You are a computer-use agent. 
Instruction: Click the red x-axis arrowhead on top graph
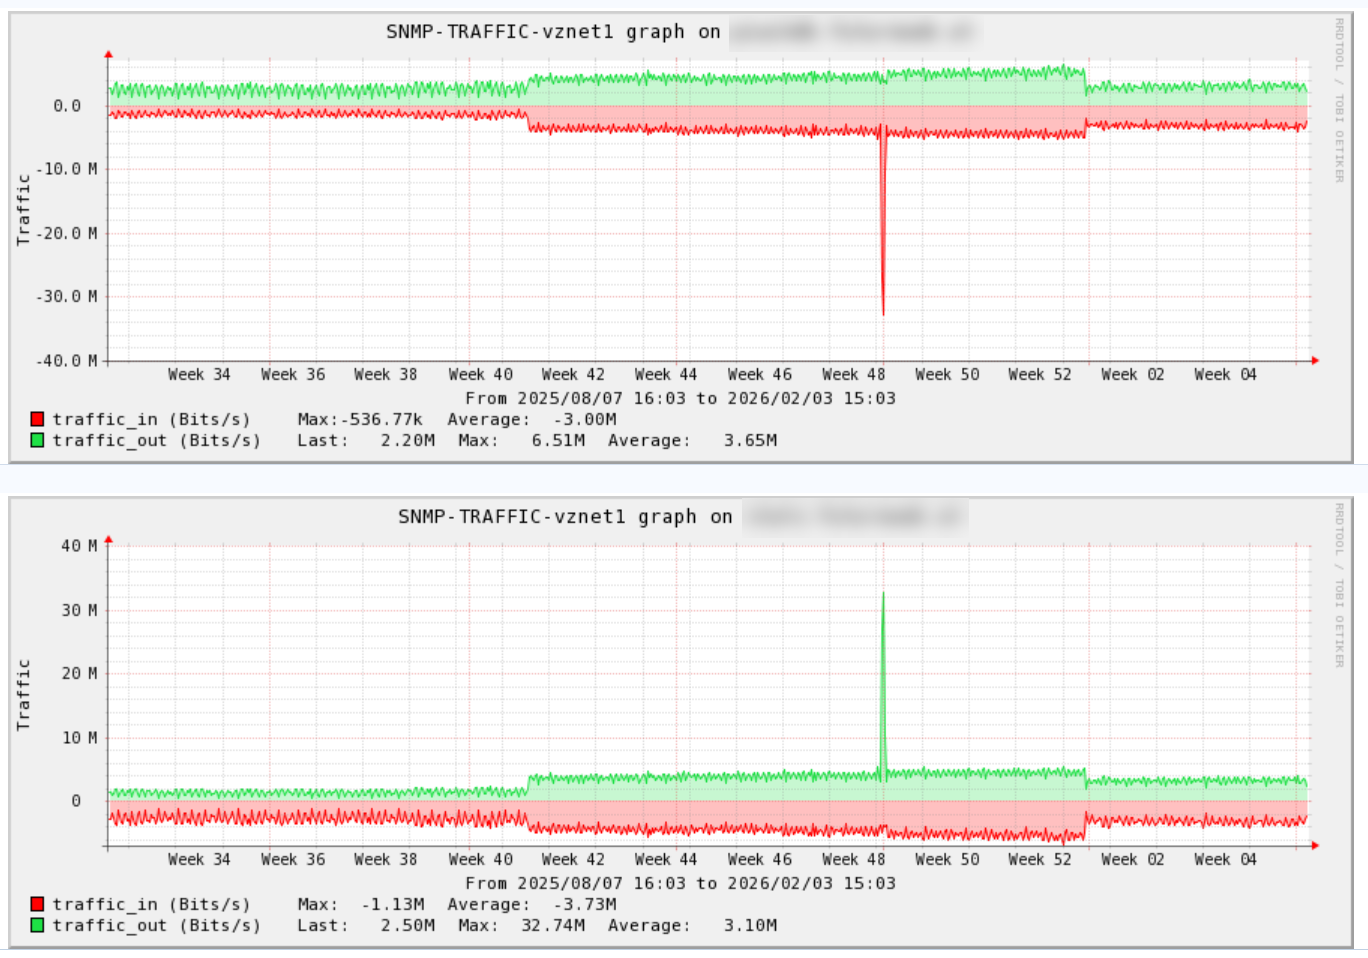[x=1314, y=360]
